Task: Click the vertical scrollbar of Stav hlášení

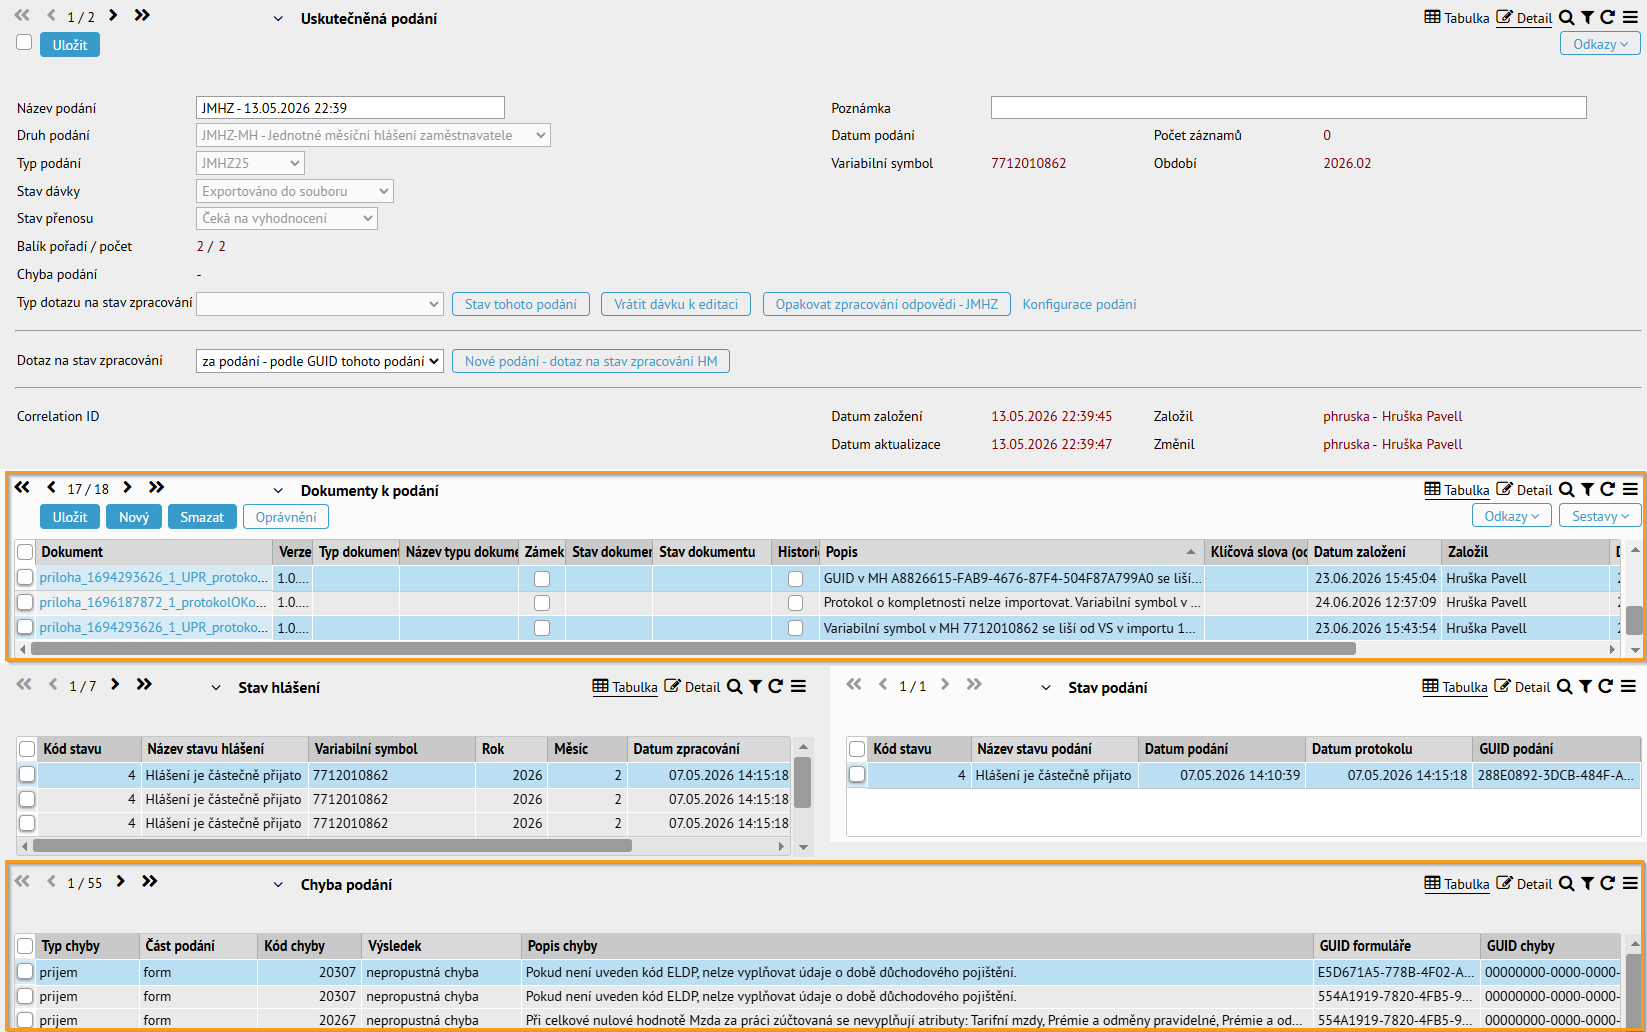Action: tap(802, 782)
